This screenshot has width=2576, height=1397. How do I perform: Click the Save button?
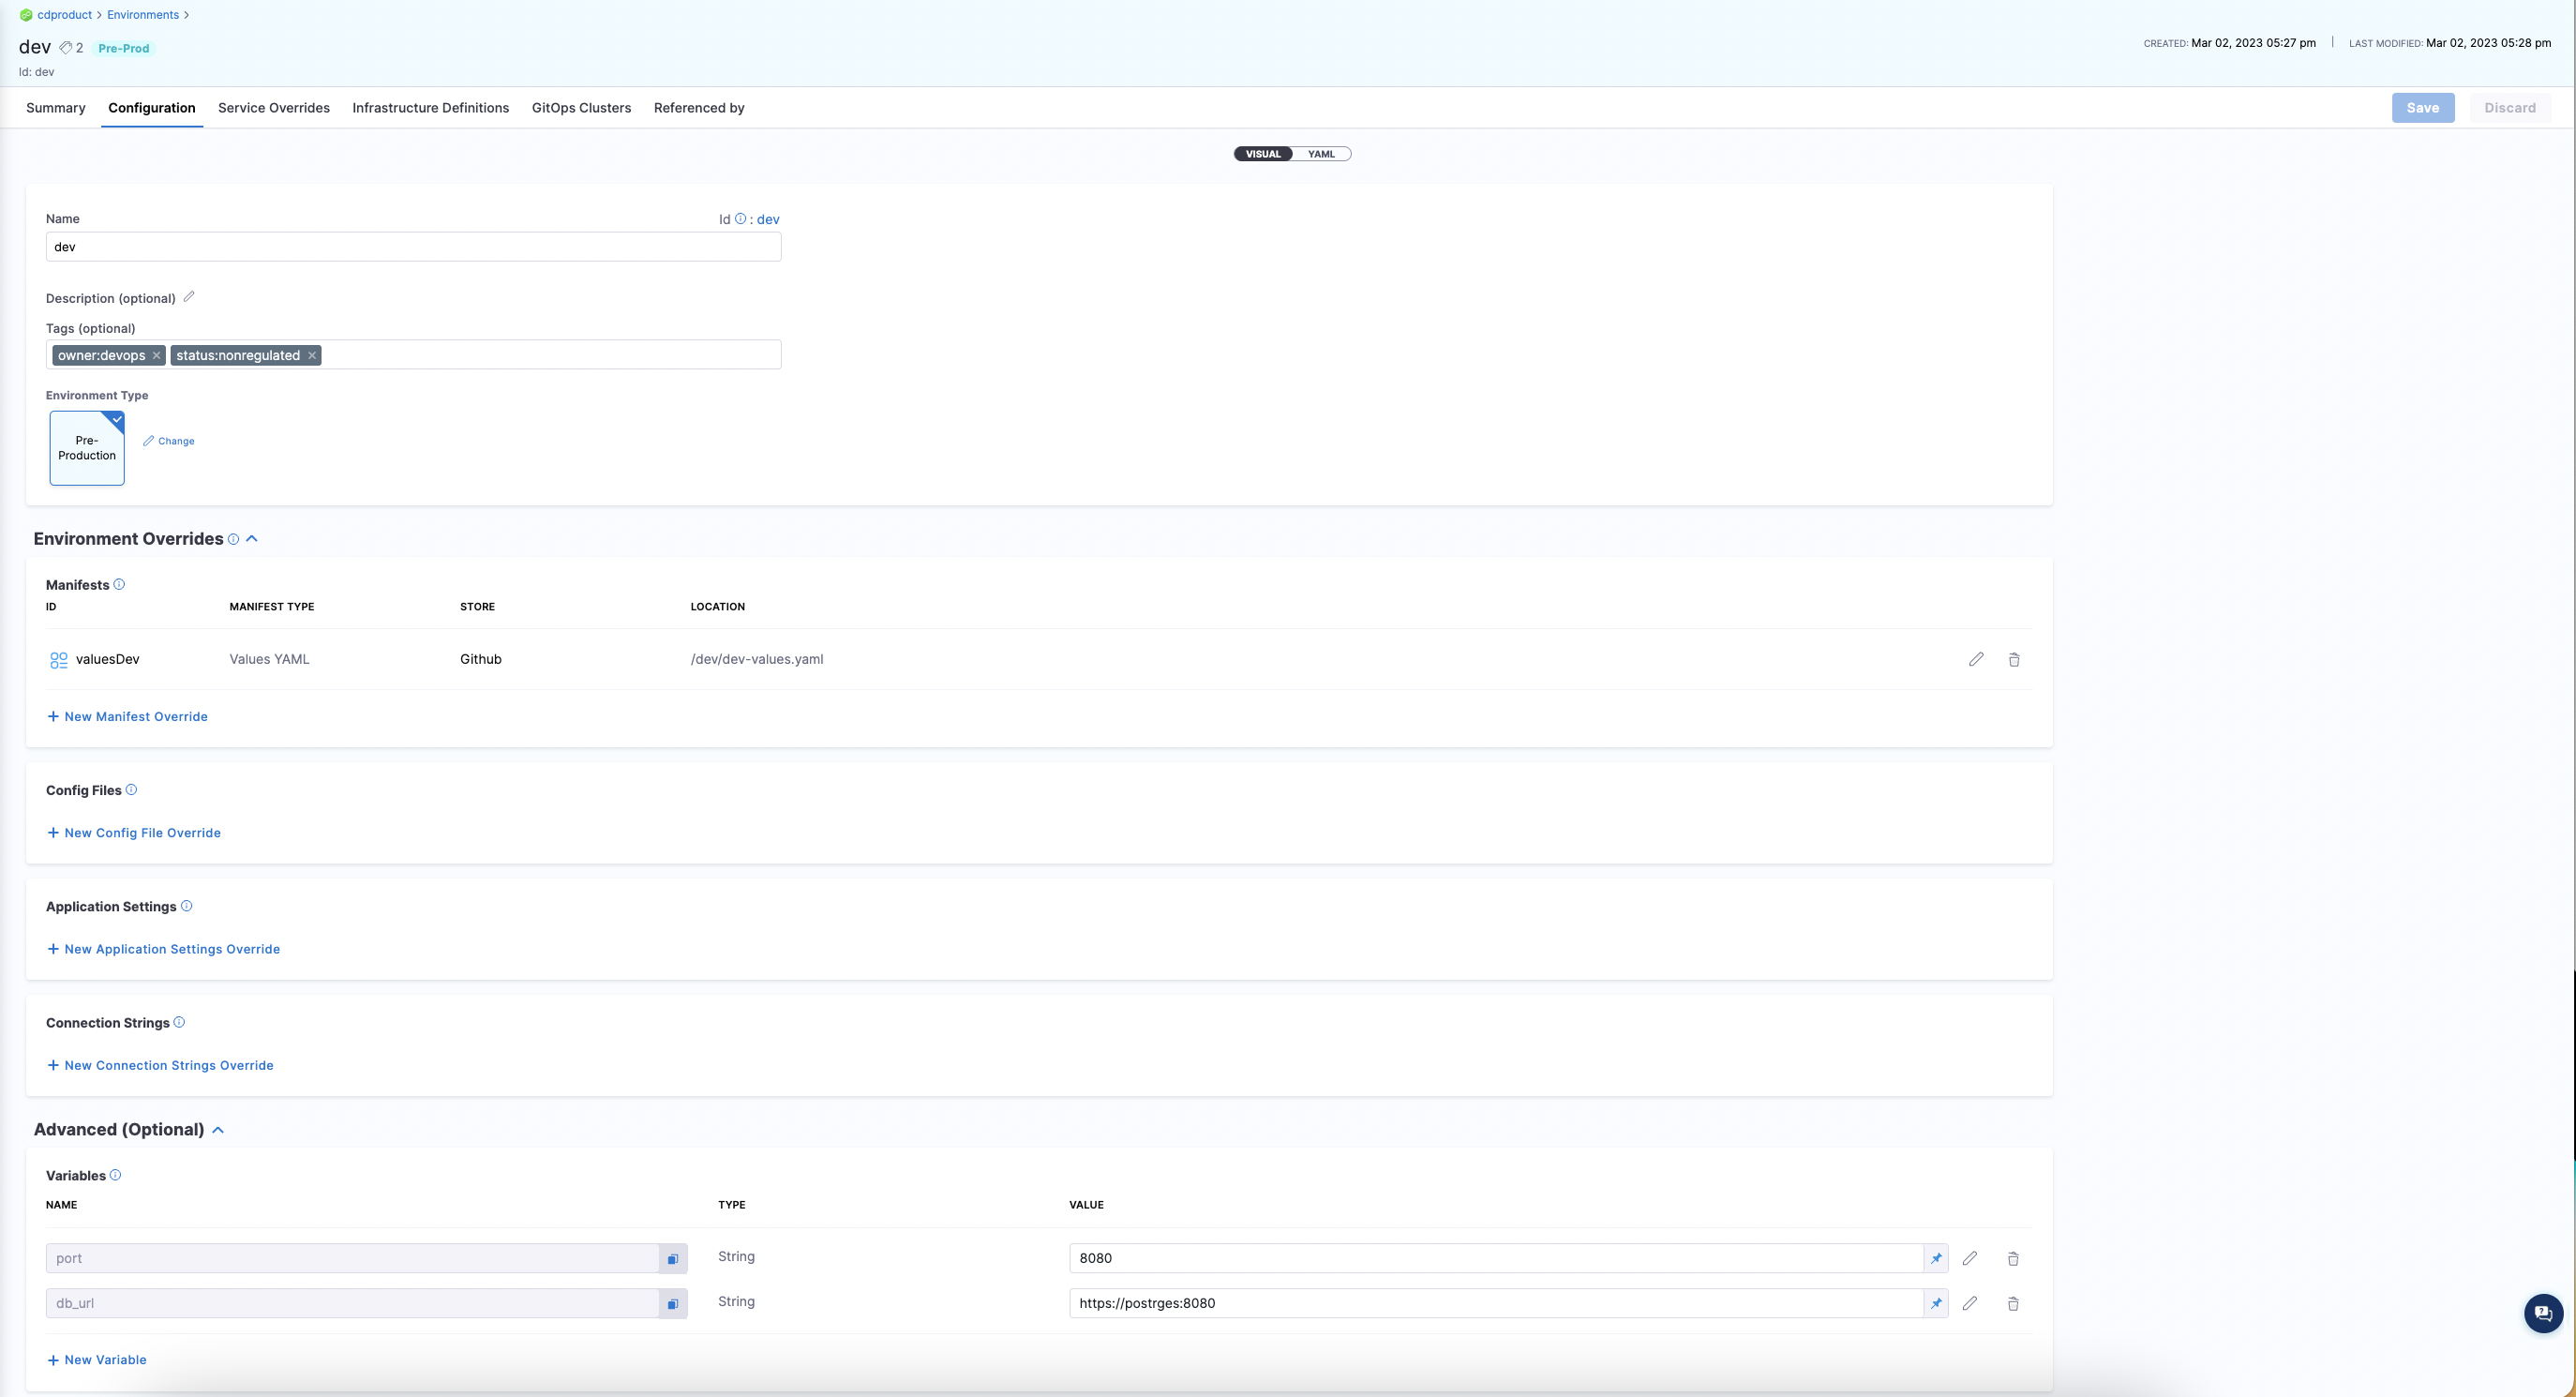pyautogui.click(x=2422, y=108)
